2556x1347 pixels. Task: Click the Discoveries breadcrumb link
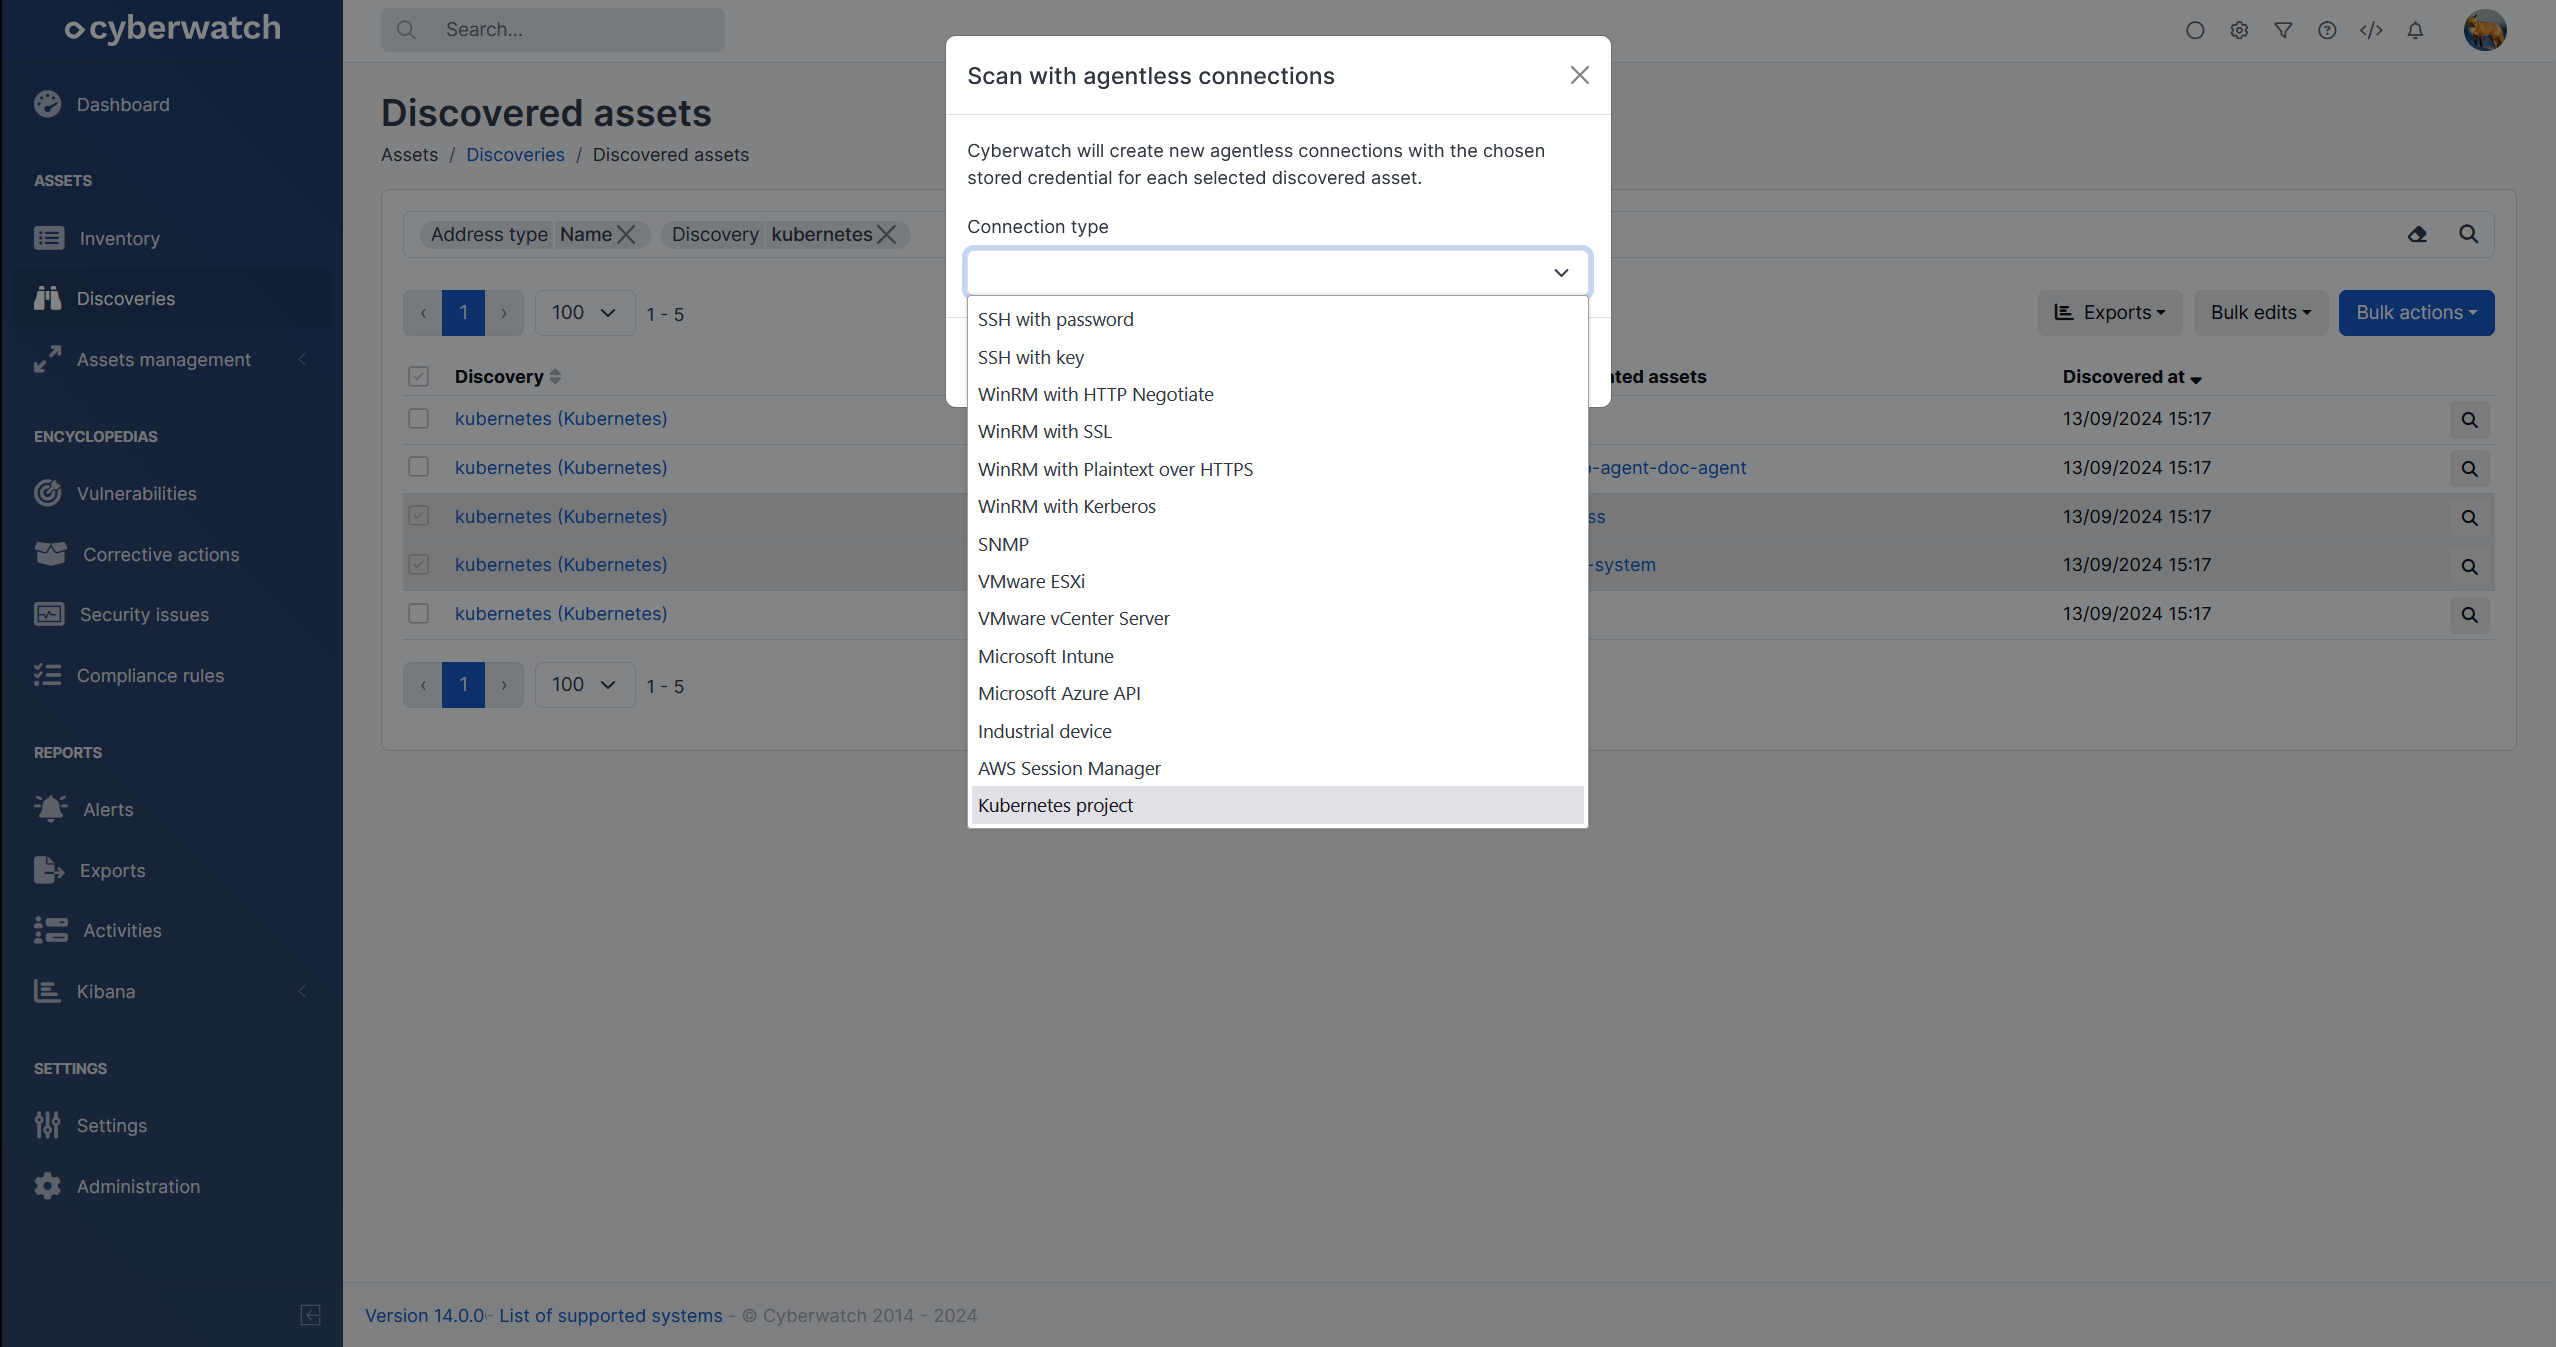515,155
